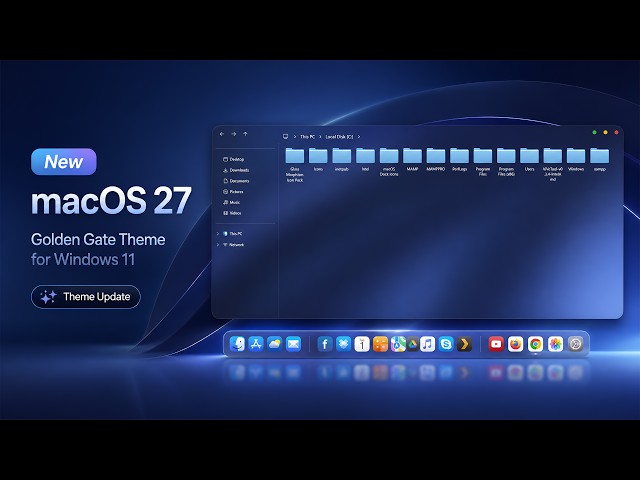The width and height of the screenshot is (640, 480).
Task: Open Documents in the sidebar
Action: point(236,181)
